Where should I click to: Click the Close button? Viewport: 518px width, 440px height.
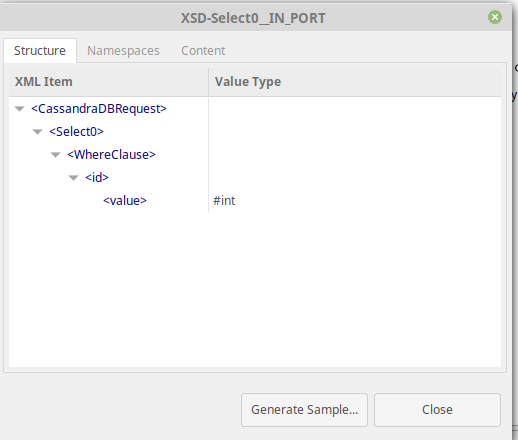(437, 410)
